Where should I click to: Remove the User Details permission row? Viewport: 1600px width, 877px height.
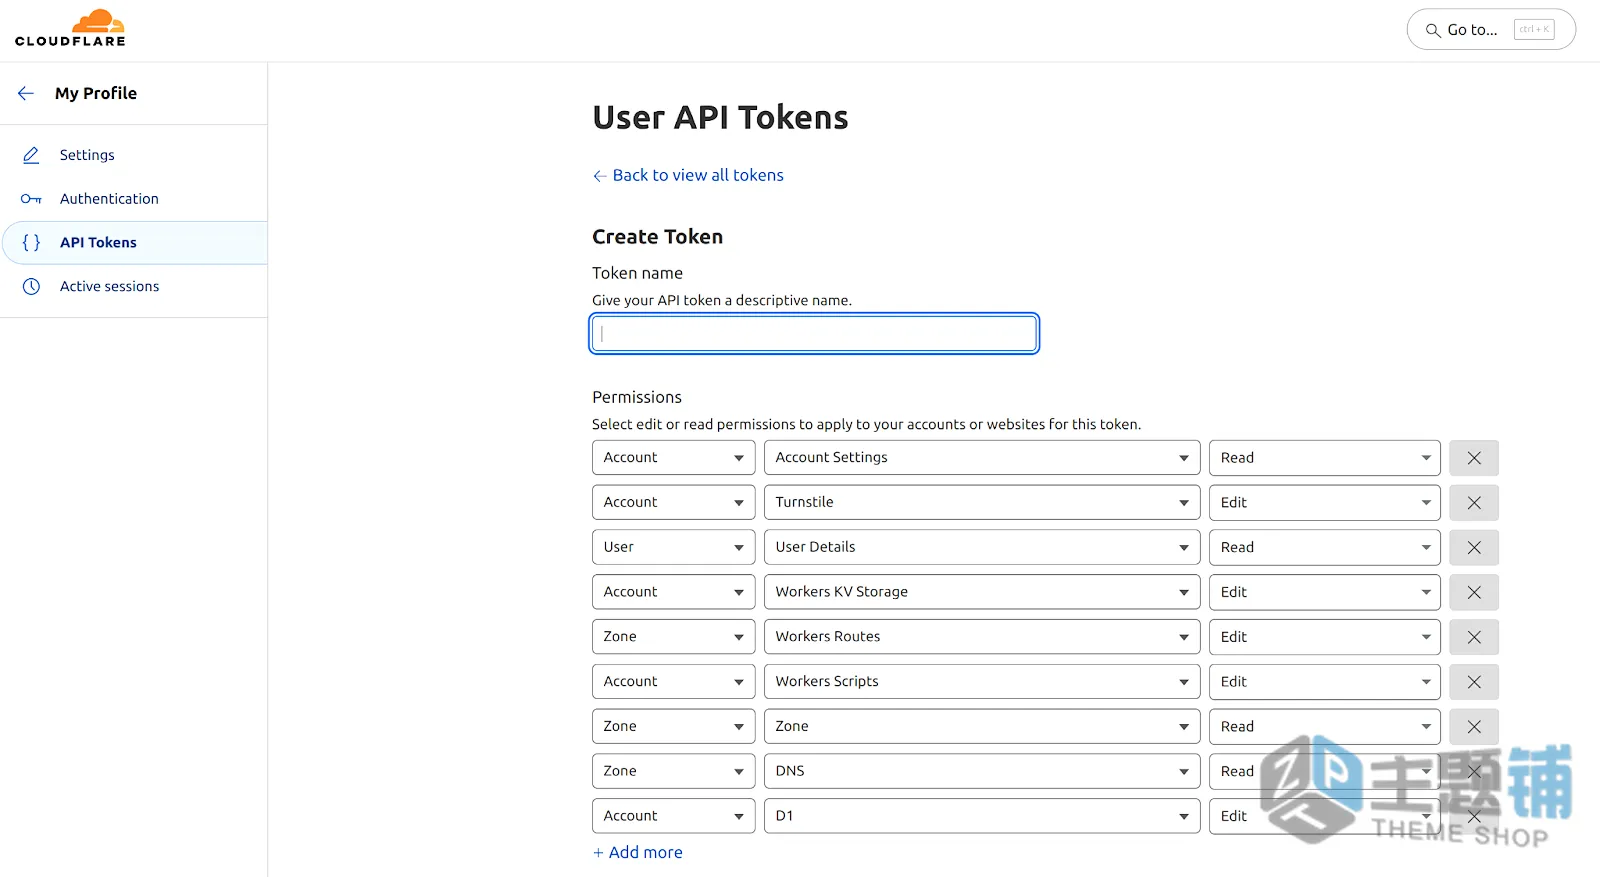(1474, 548)
